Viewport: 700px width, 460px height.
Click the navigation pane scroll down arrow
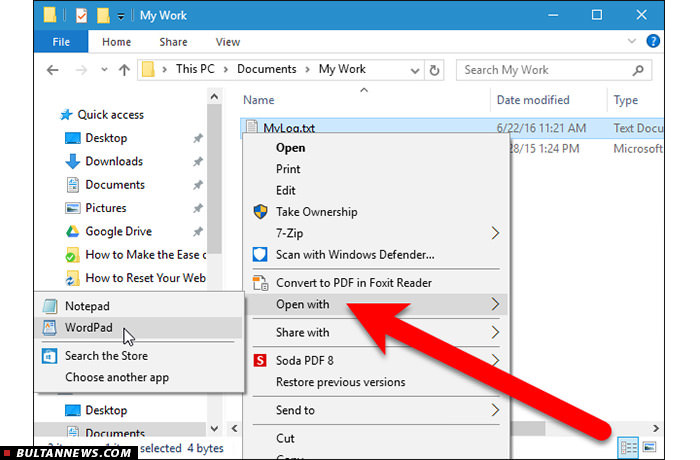(x=214, y=429)
